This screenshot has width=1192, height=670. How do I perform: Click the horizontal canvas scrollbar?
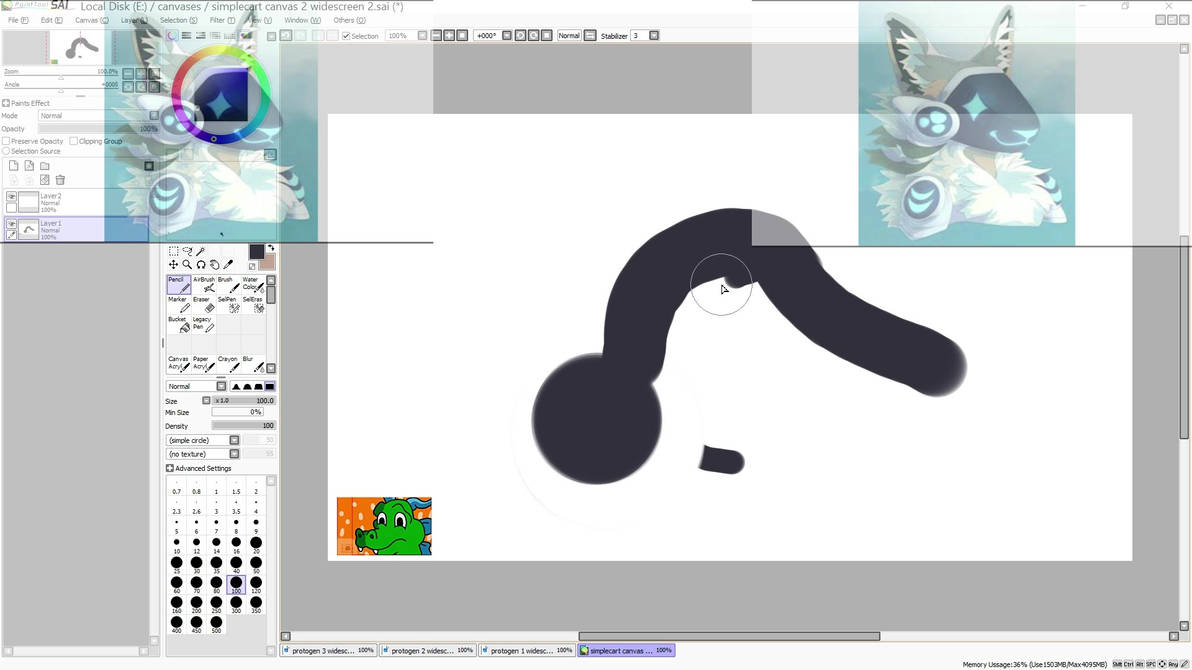coord(729,636)
